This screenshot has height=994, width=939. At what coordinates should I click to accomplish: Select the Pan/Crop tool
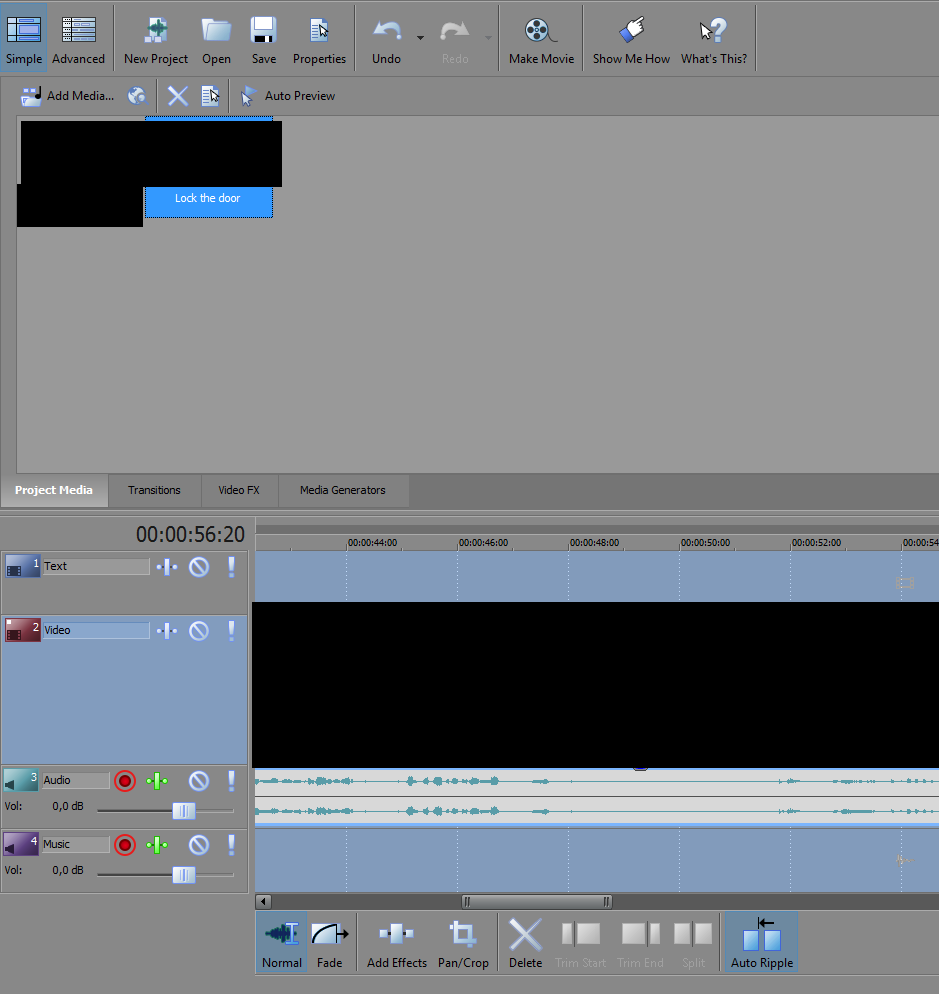pyautogui.click(x=463, y=944)
